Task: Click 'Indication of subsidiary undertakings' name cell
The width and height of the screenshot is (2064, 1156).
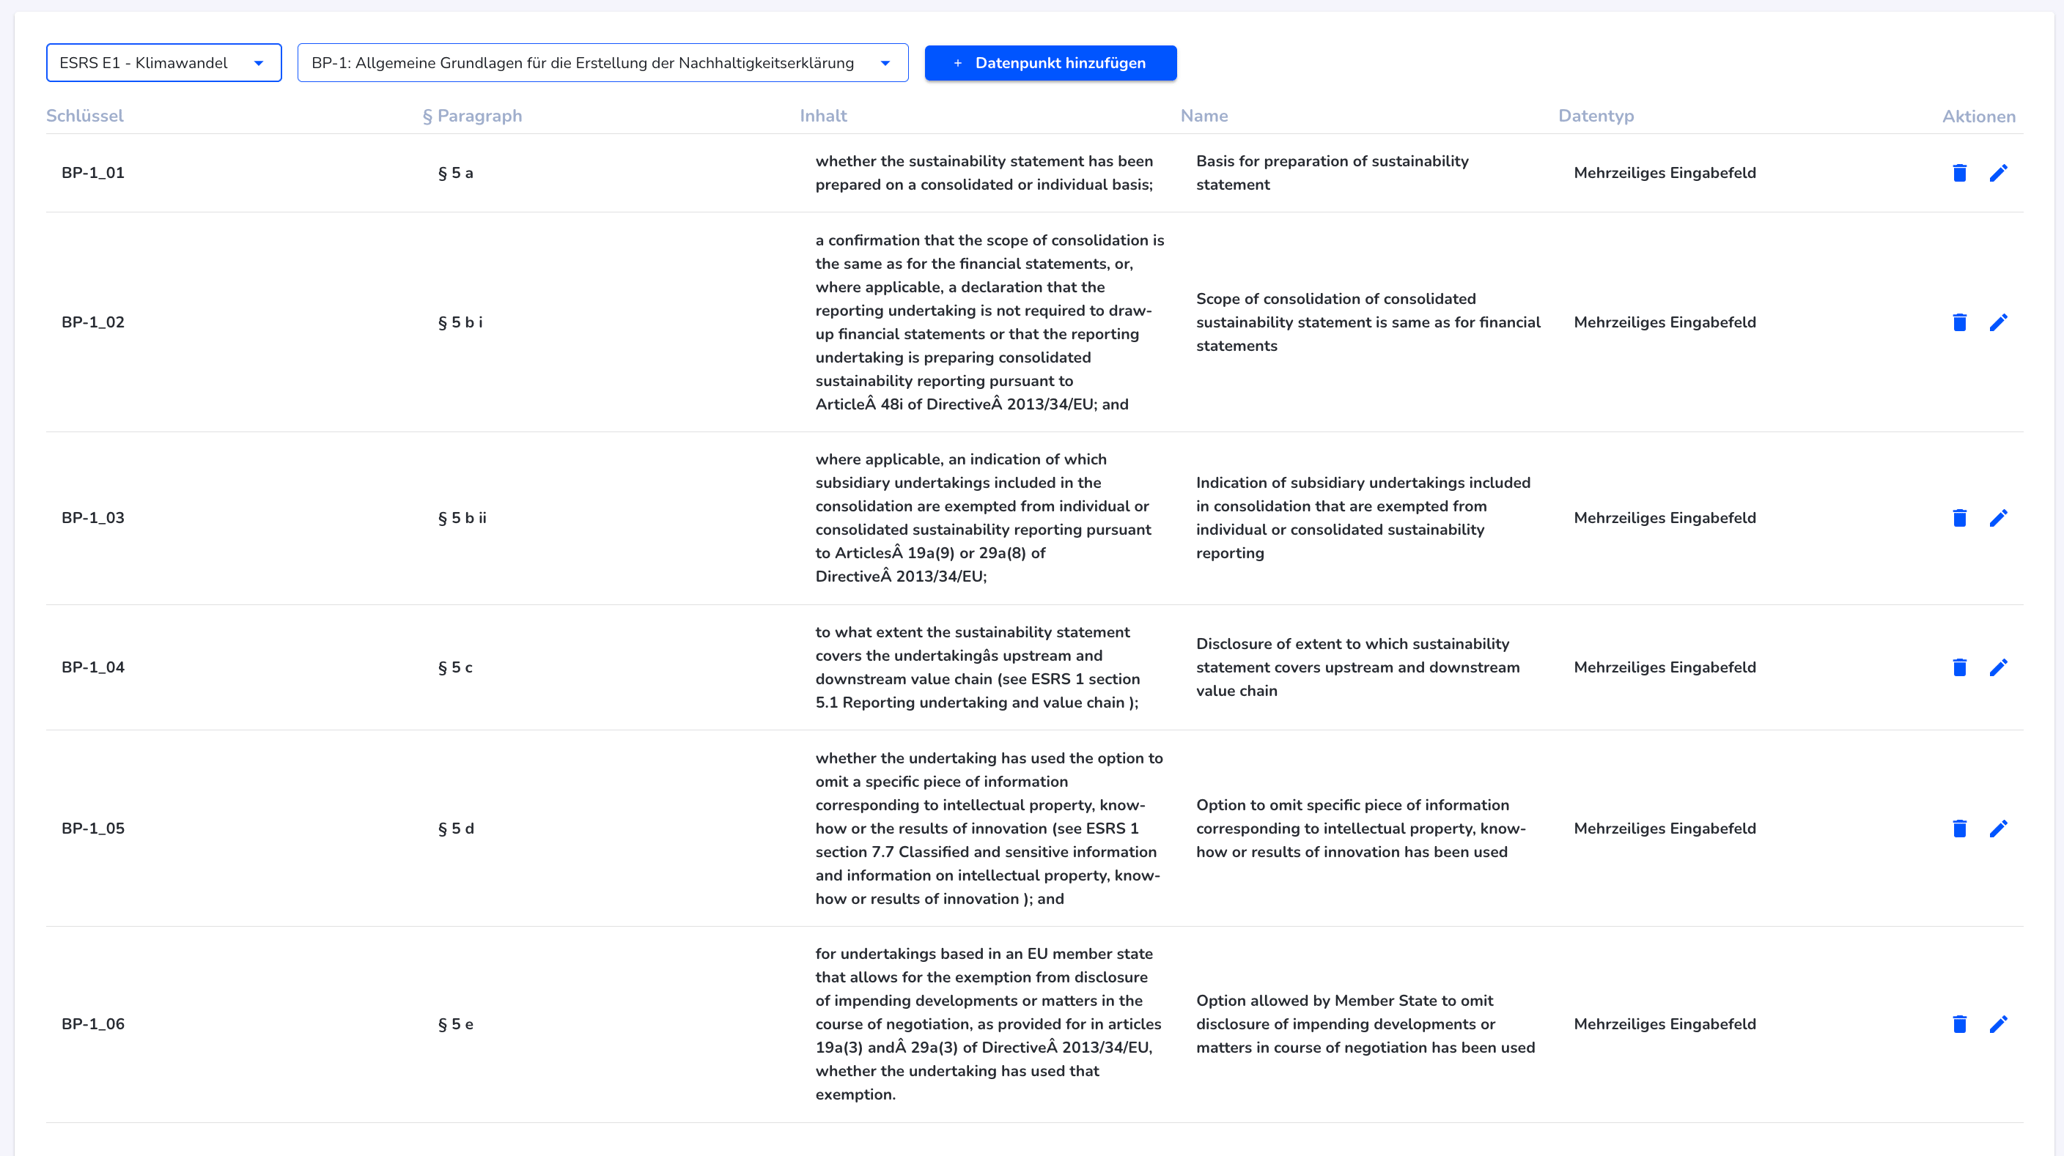Action: click(1363, 518)
